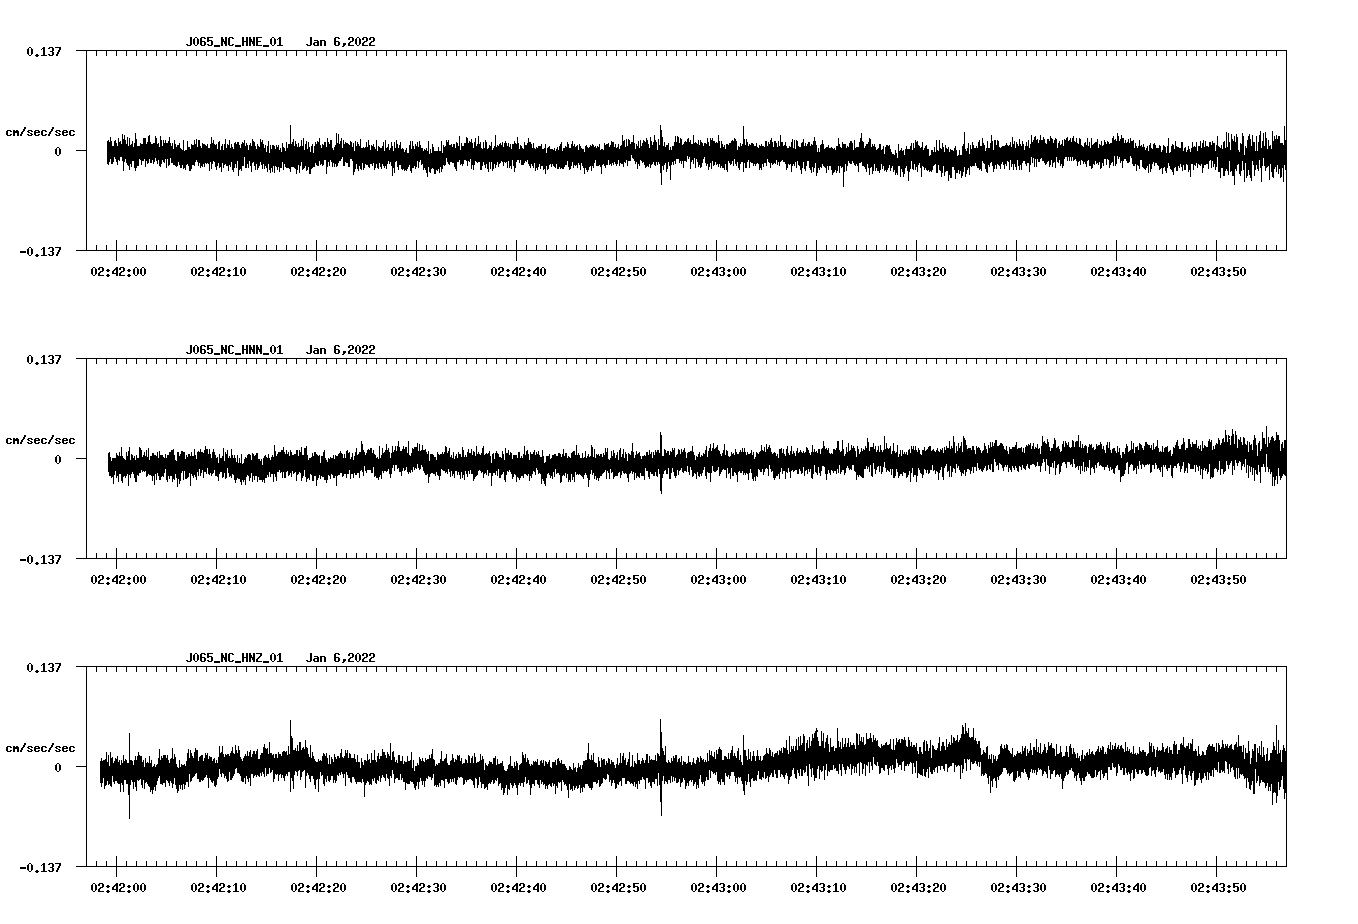Screen dimensions: 1358x924
Task: Select the Jan 6,2022 date on HNN plot
Action: (x=341, y=350)
